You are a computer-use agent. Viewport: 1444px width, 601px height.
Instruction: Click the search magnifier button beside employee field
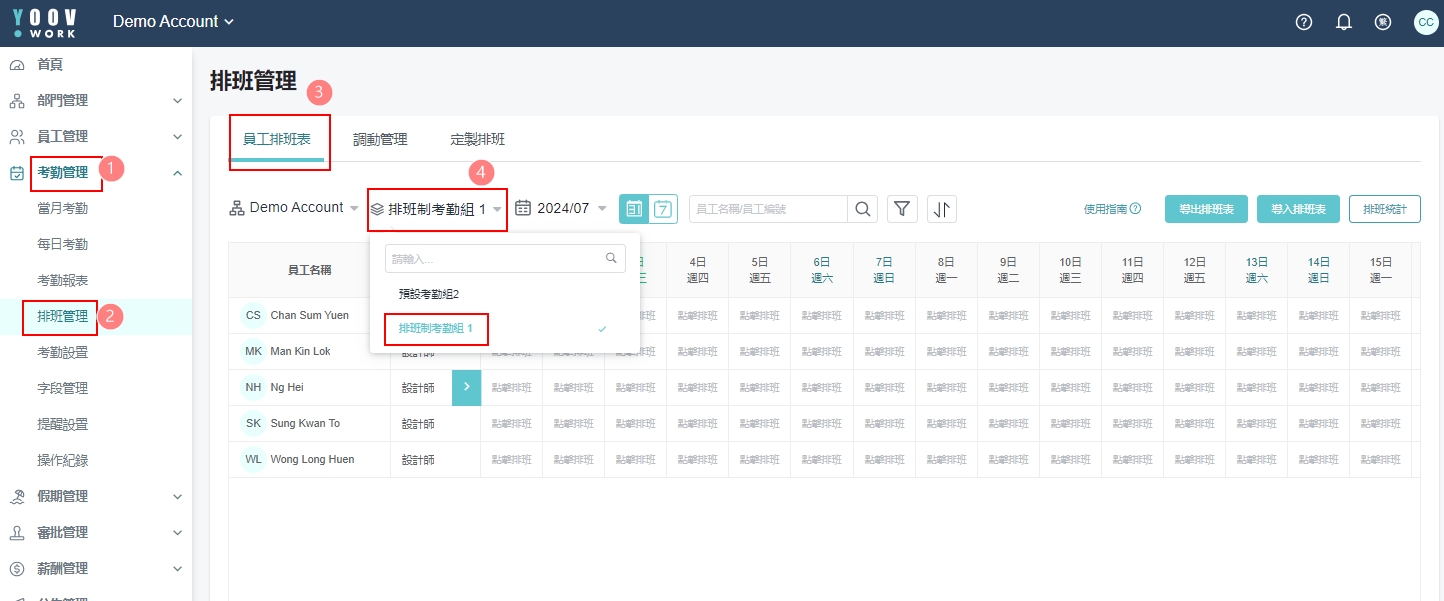862,208
